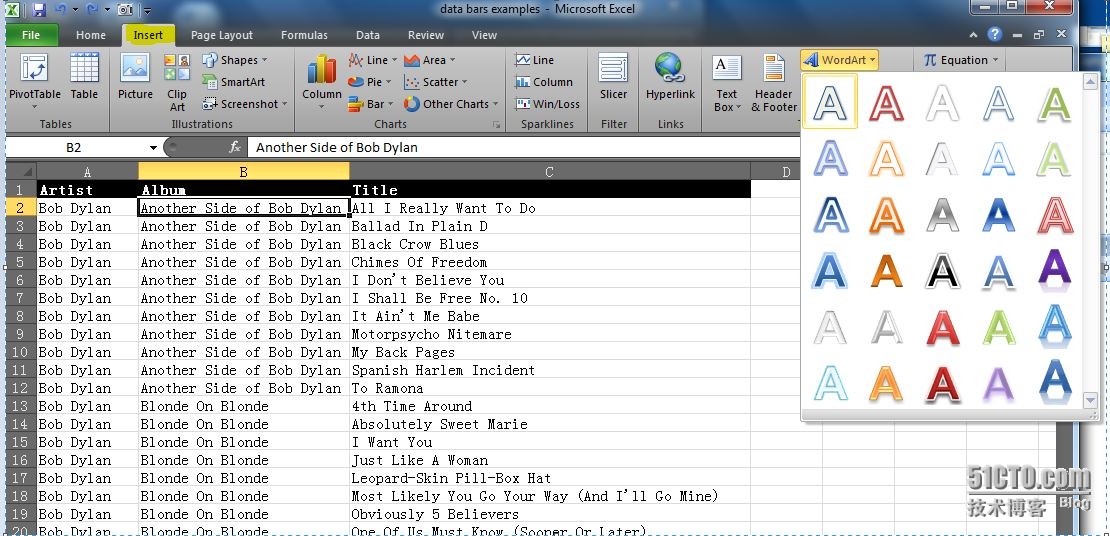Choose the red outlined WordArt style in top row

[886, 102]
